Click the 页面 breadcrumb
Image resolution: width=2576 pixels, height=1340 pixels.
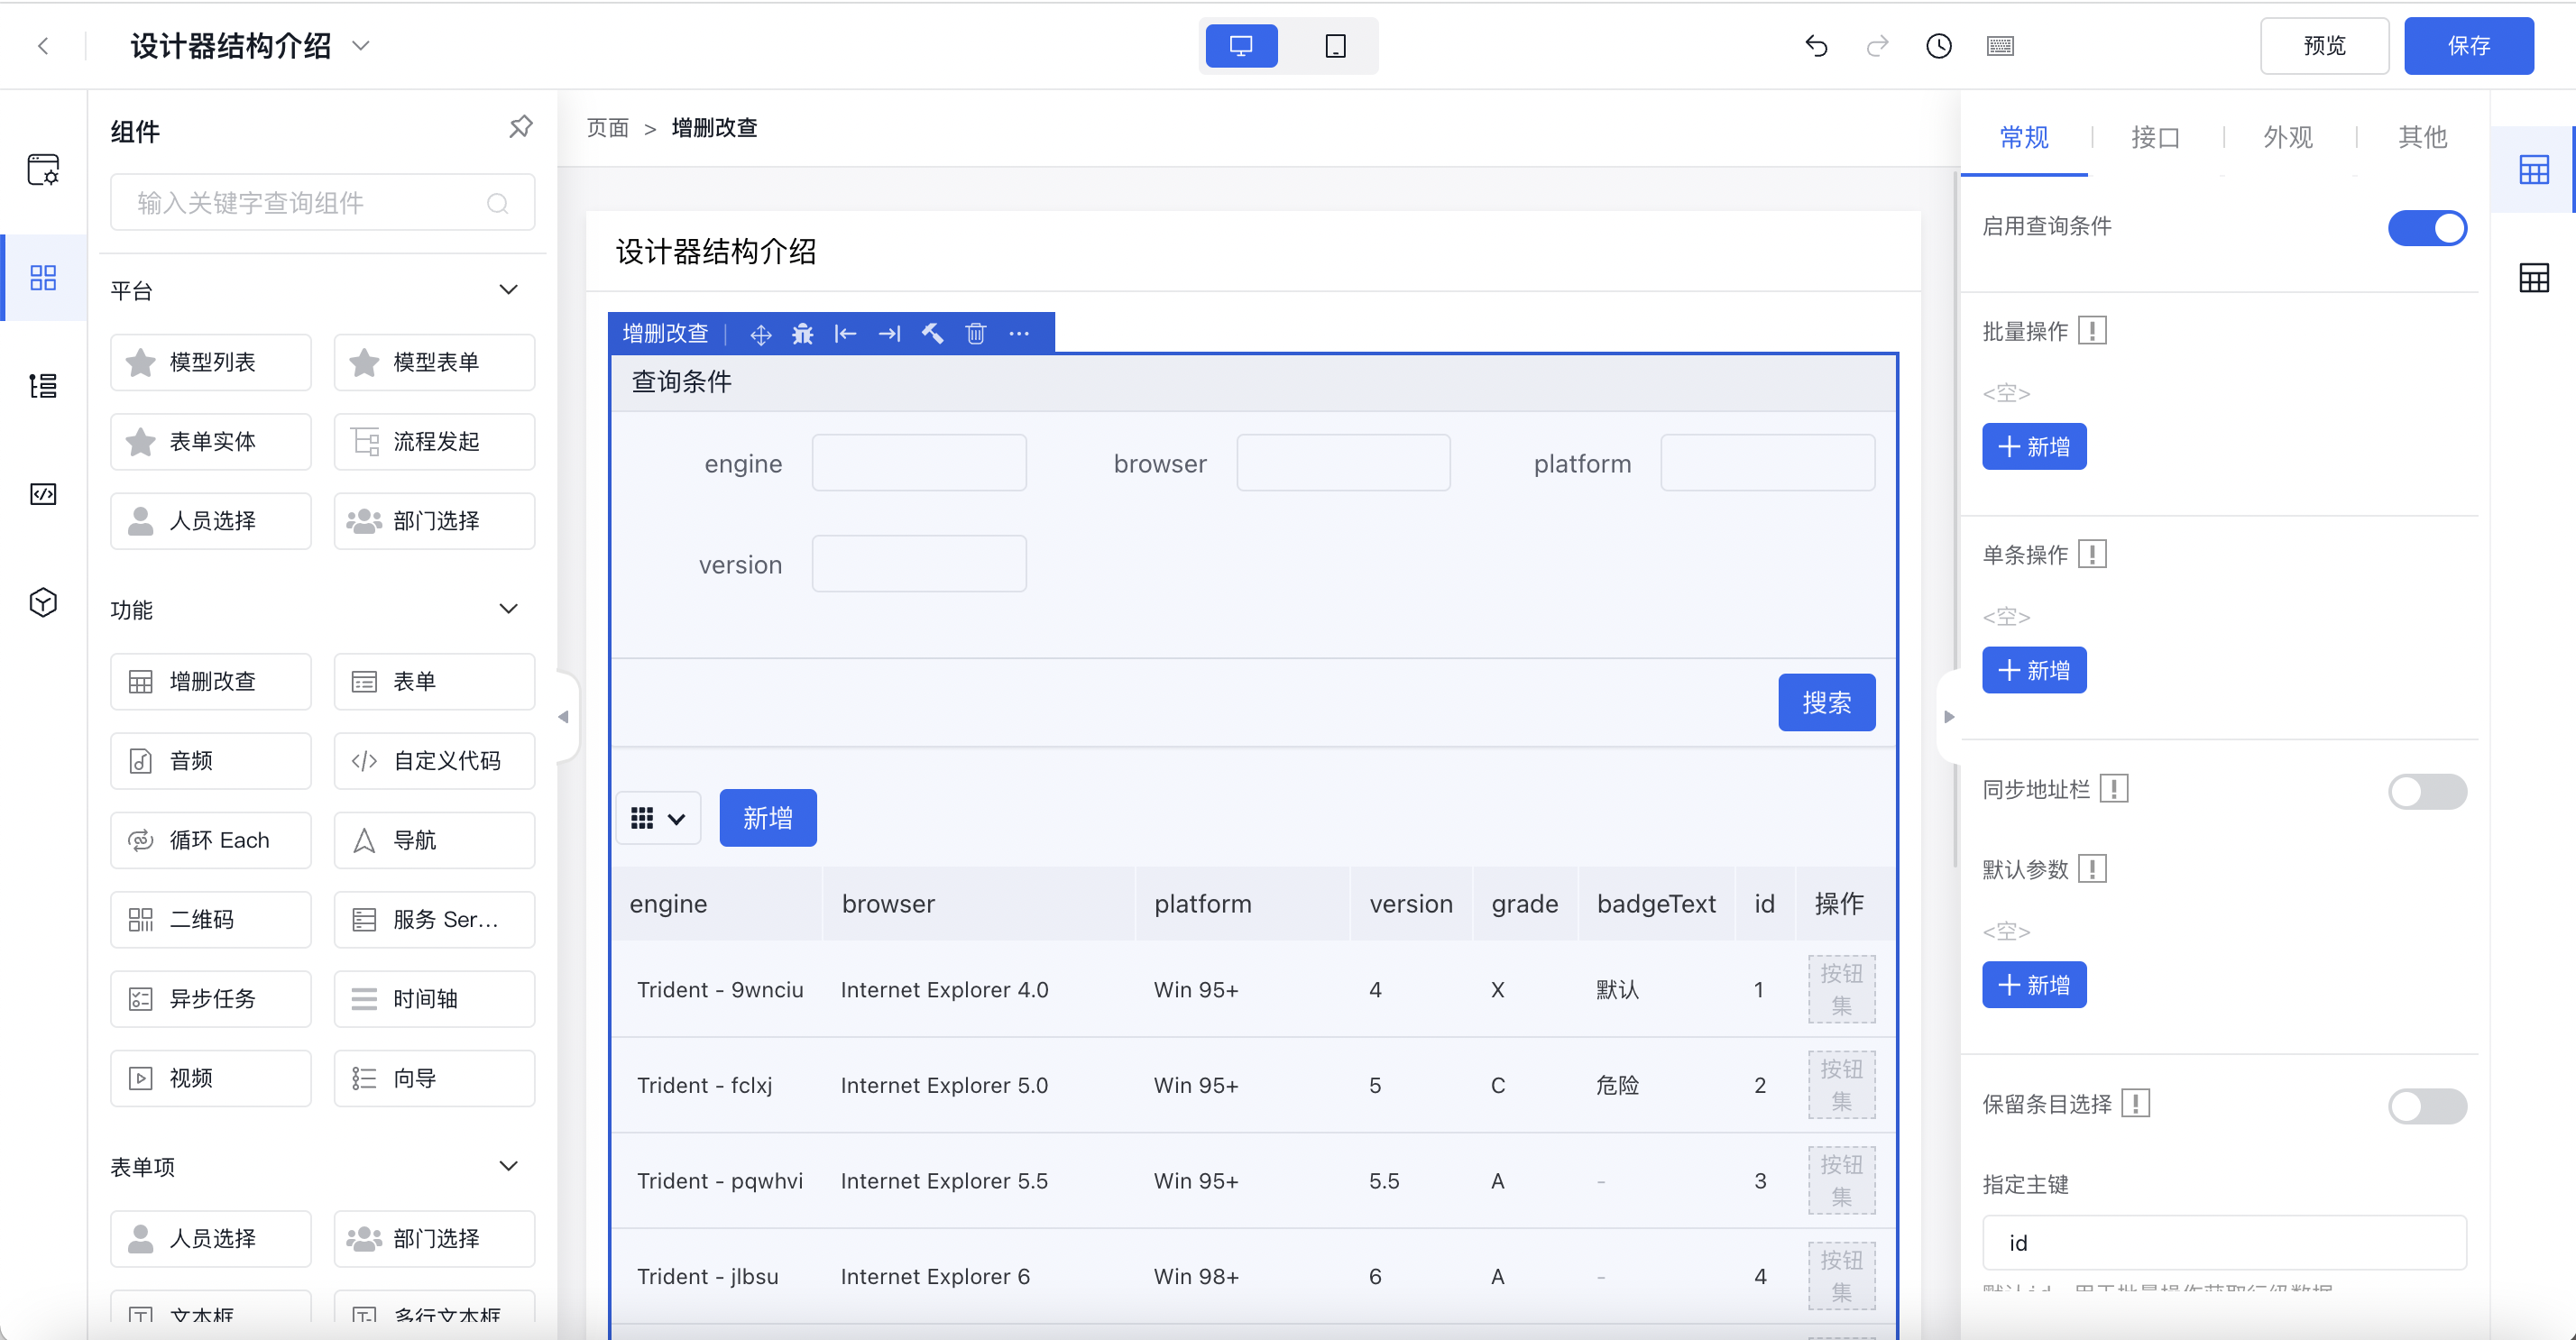[x=608, y=128]
